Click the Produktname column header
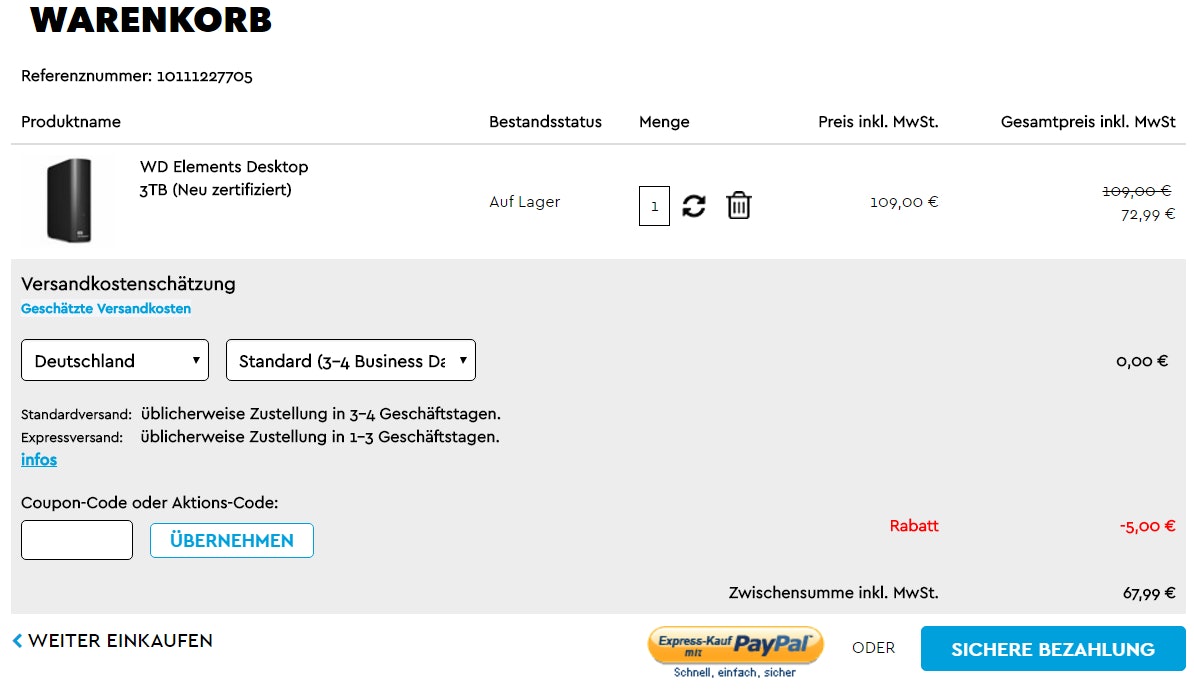The width and height of the screenshot is (1194, 690). (x=71, y=122)
